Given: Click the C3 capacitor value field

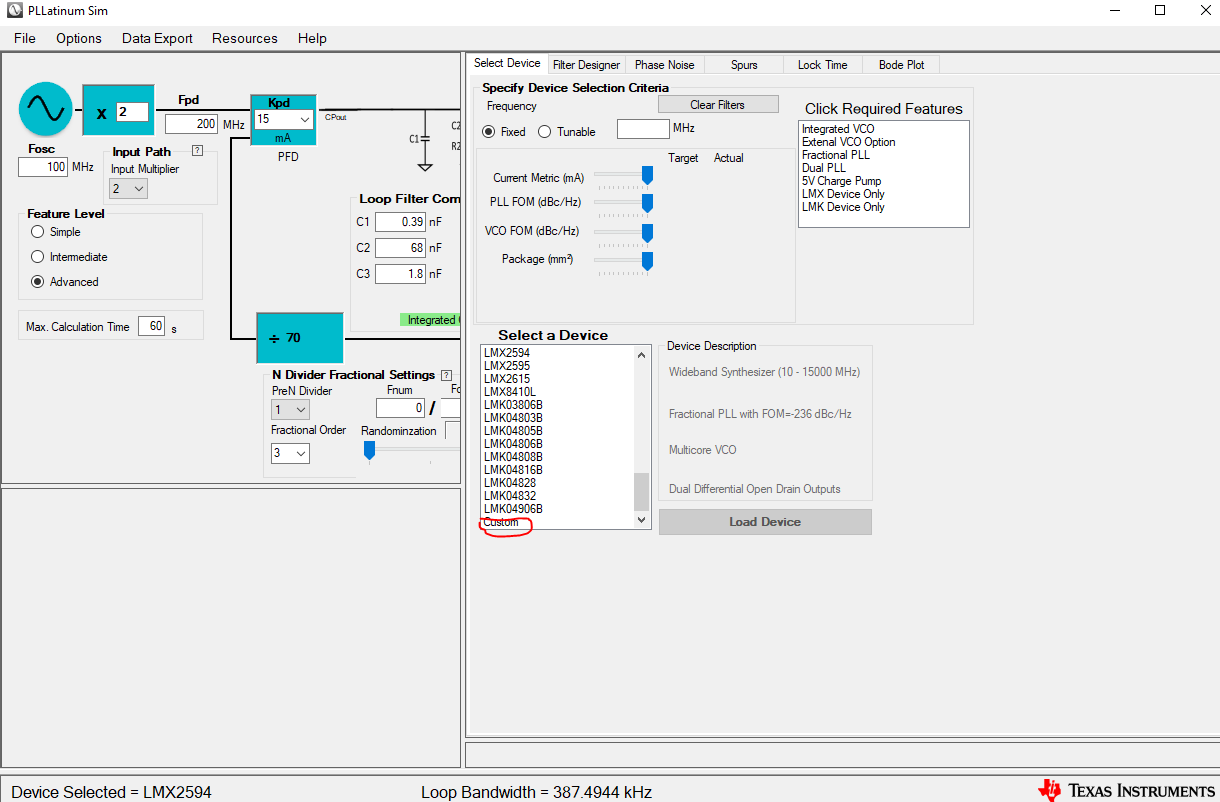Looking at the screenshot, I should click(401, 274).
